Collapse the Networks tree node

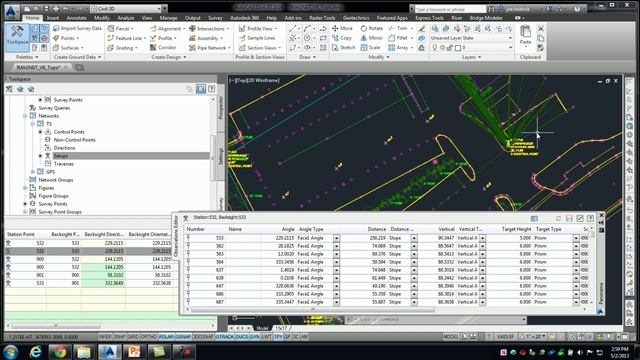25,116
